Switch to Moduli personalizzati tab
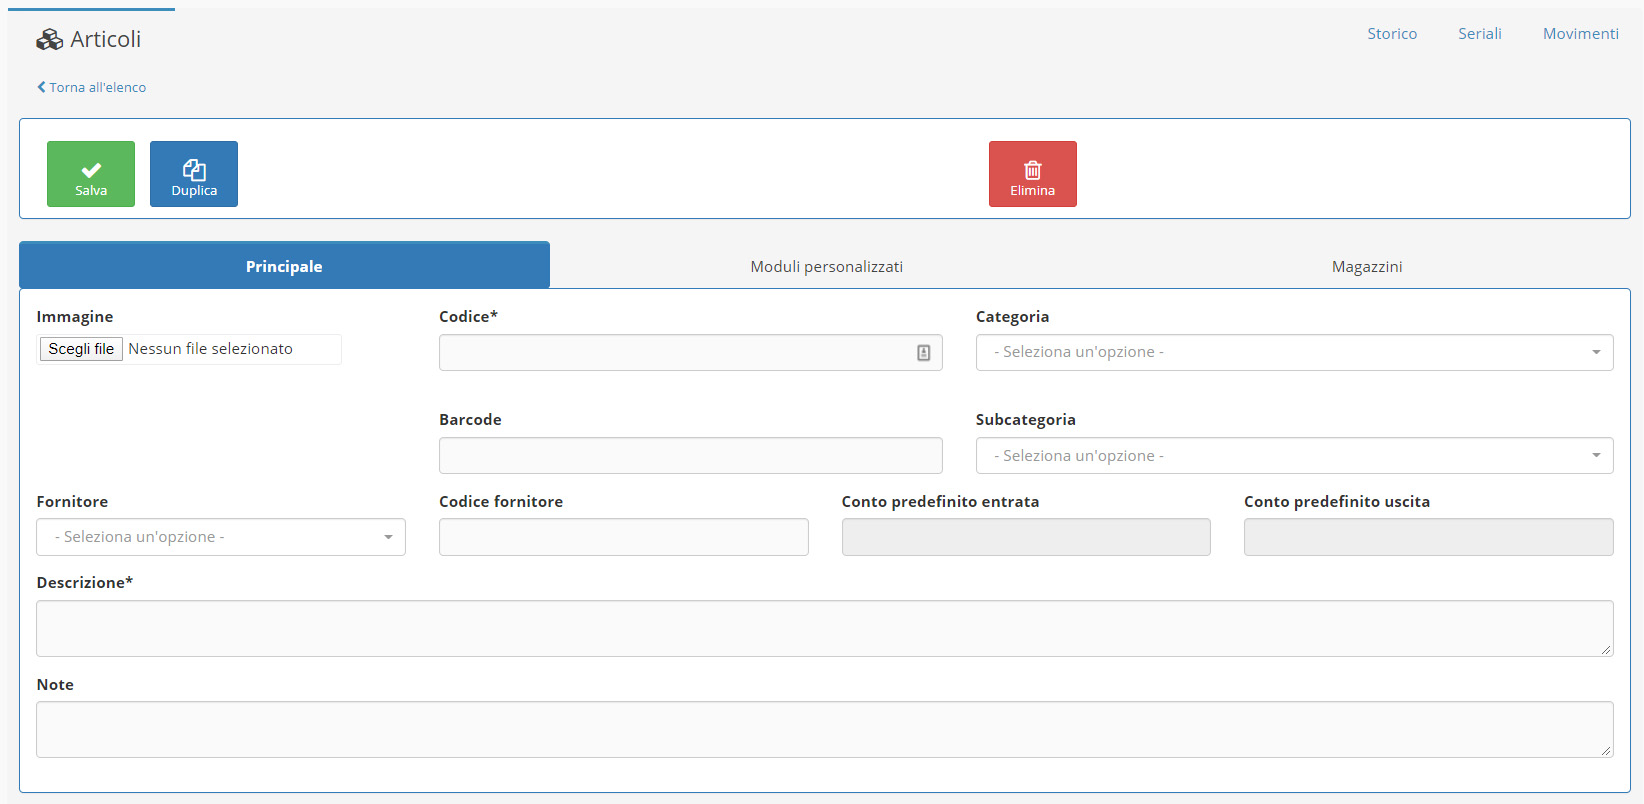The width and height of the screenshot is (1644, 804). (x=826, y=266)
